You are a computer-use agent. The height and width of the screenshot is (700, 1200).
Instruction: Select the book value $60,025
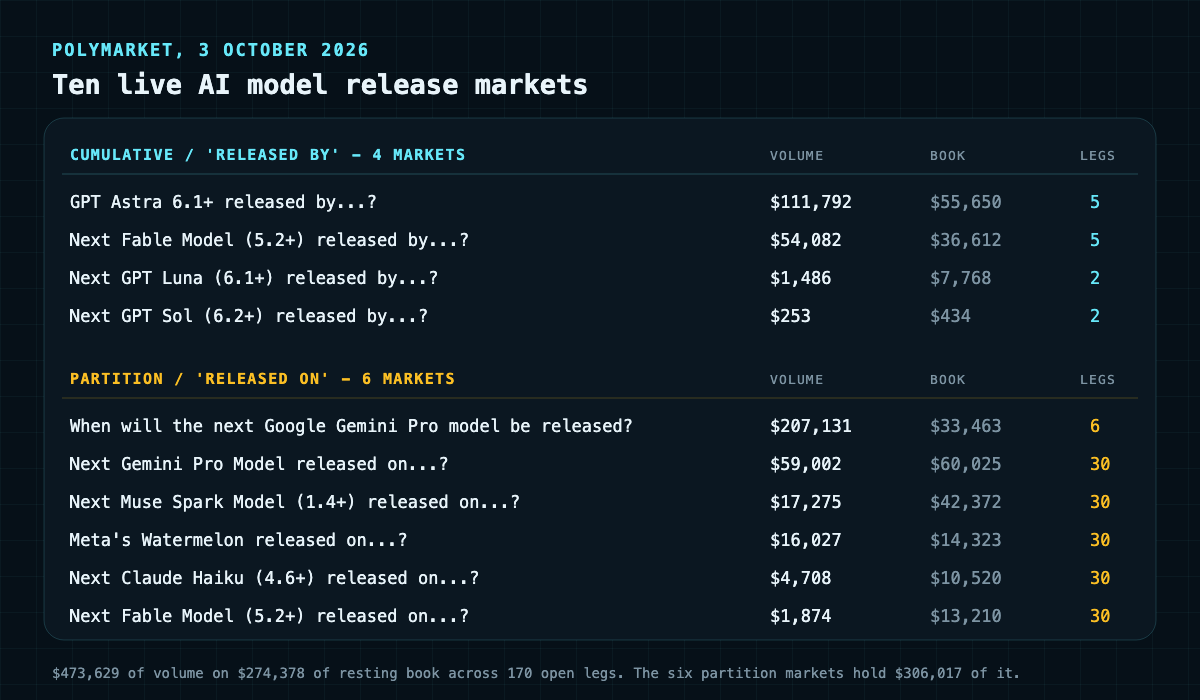pos(966,464)
